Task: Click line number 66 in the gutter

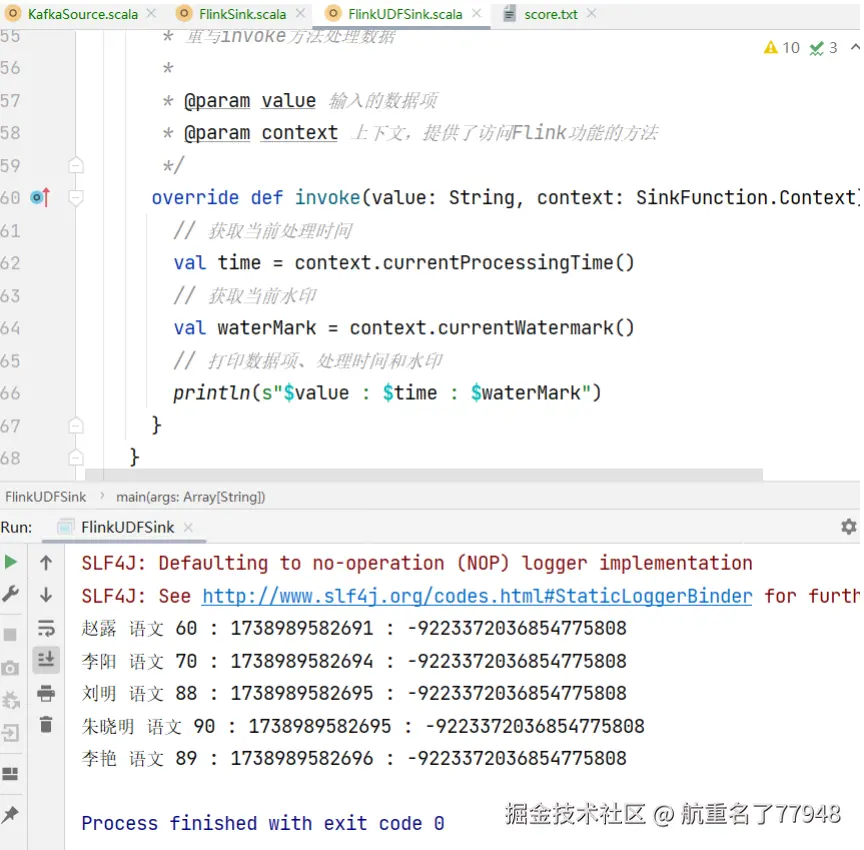Action: pos(10,393)
